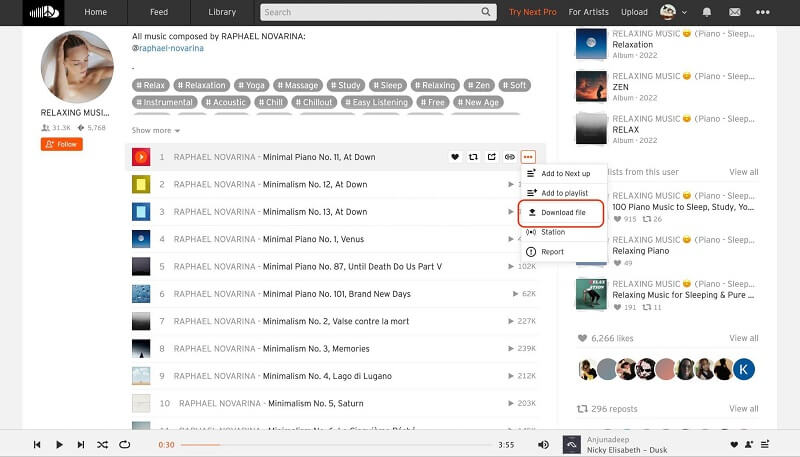Click play in the bottom player
The image size is (800, 457).
point(59,445)
